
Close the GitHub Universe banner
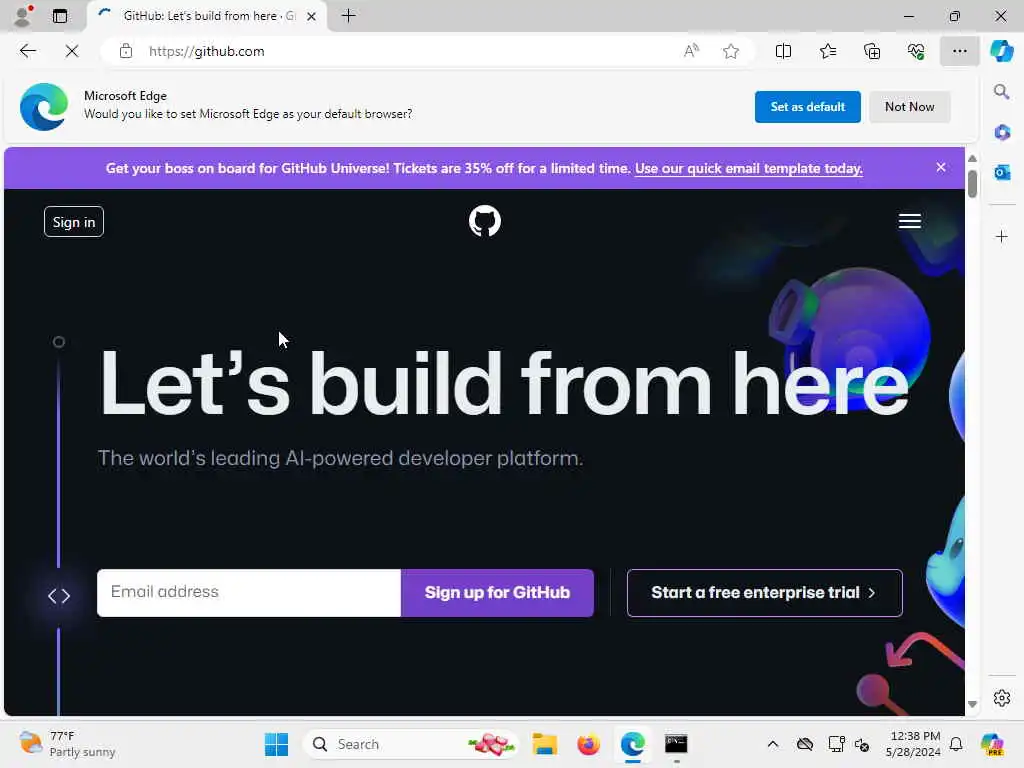click(x=940, y=167)
